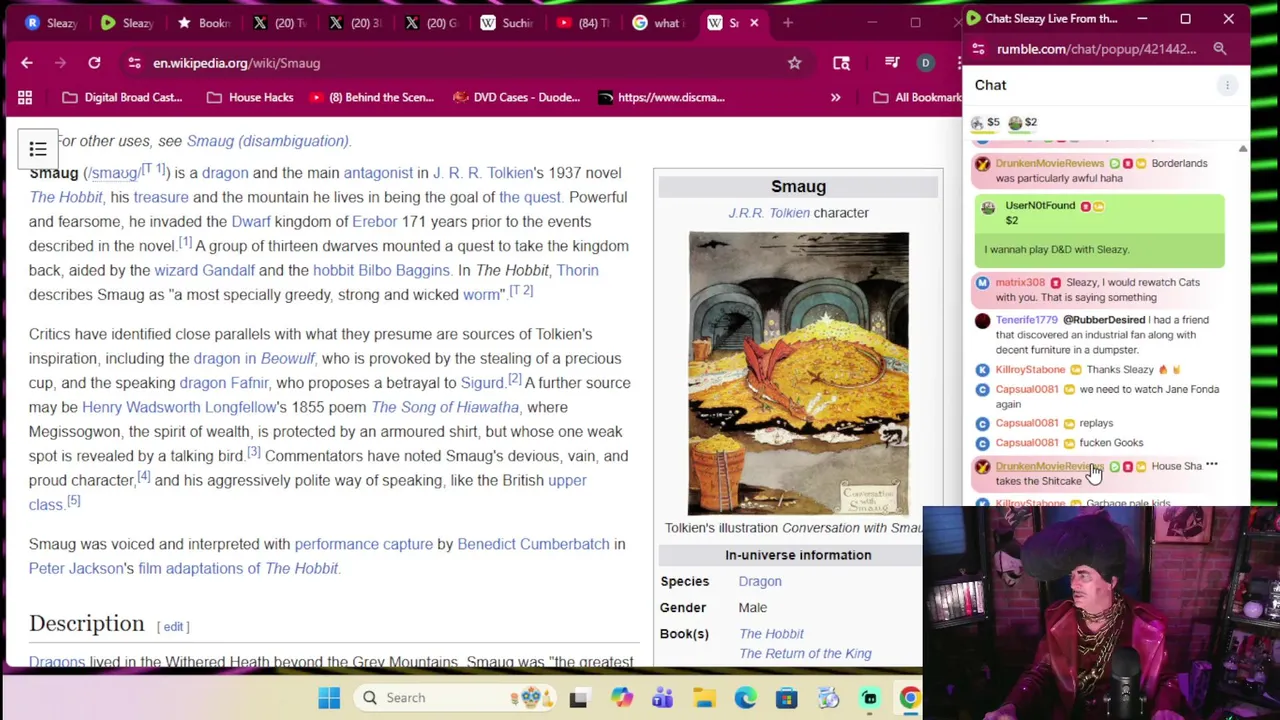Go back using the browser back arrow

[x=27, y=63]
